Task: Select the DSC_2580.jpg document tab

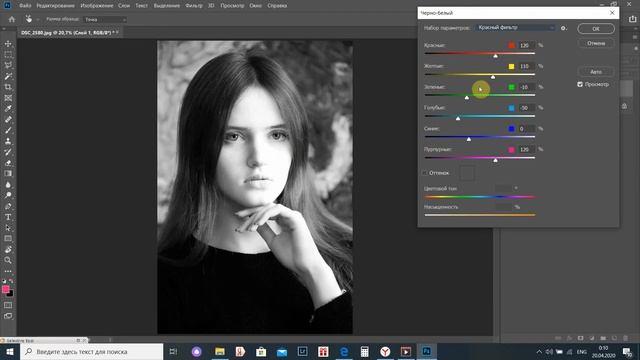Action: 68,32
